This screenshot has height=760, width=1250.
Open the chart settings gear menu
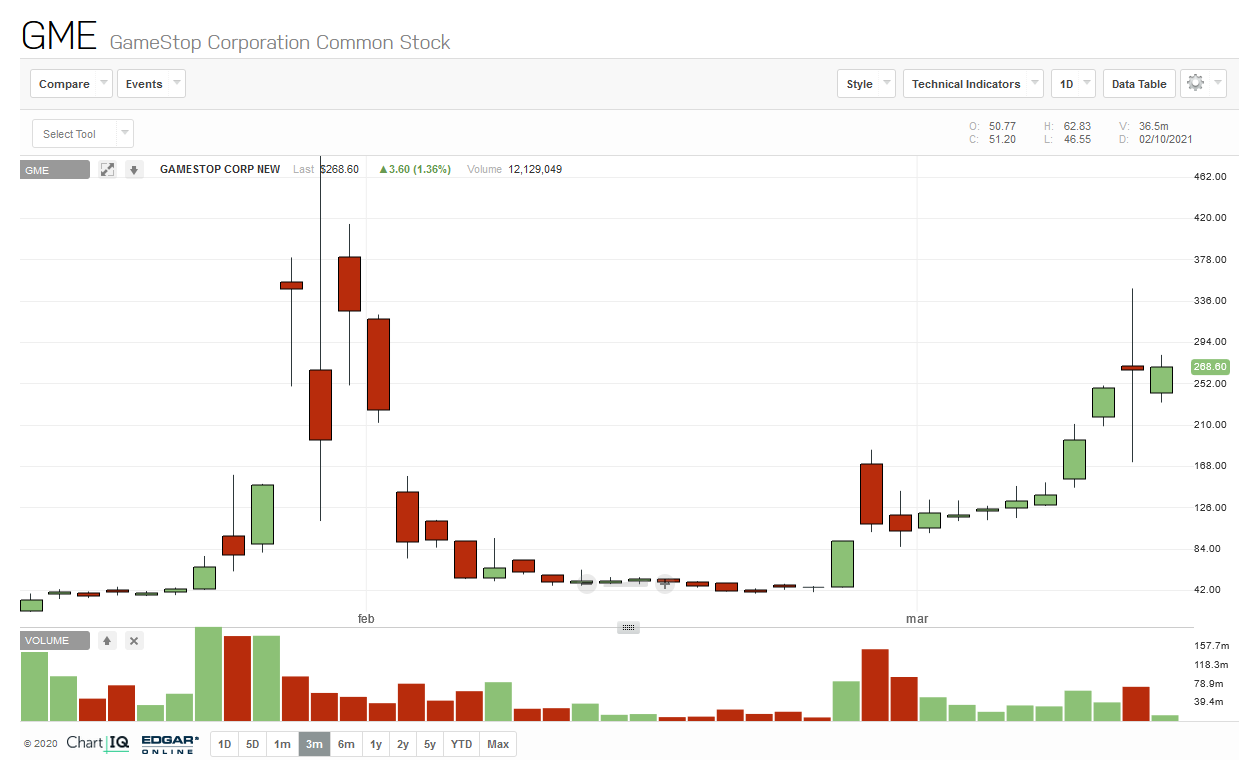tap(1202, 84)
